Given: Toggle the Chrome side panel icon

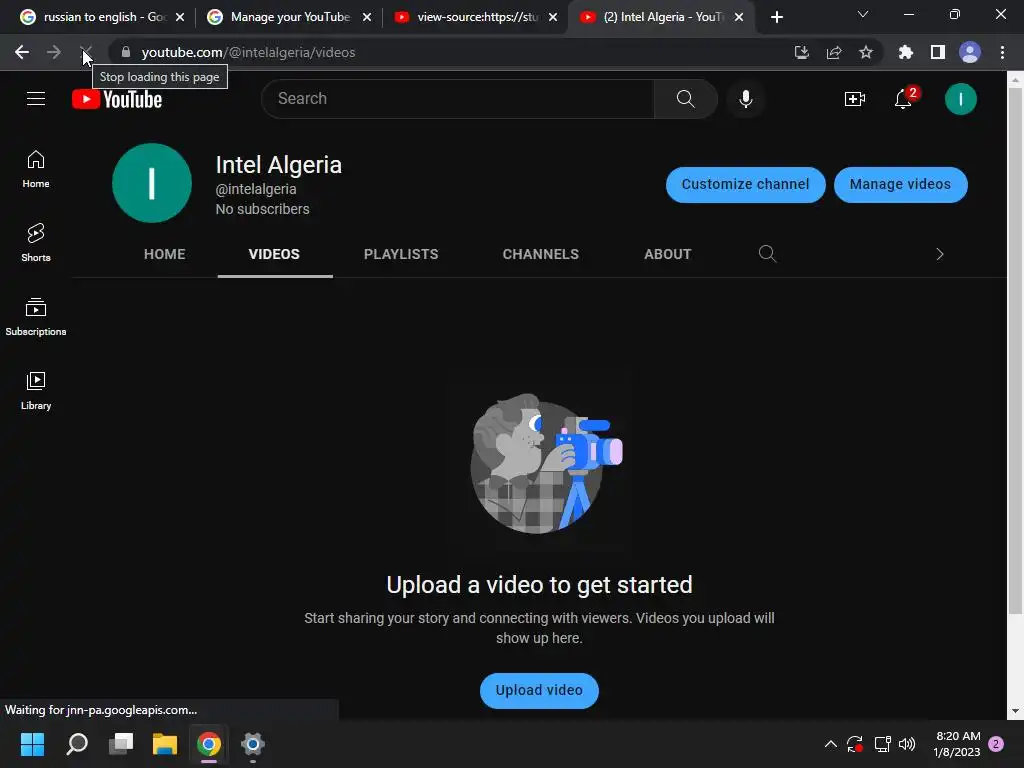Looking at the screenshot, I should pos(938,52).
